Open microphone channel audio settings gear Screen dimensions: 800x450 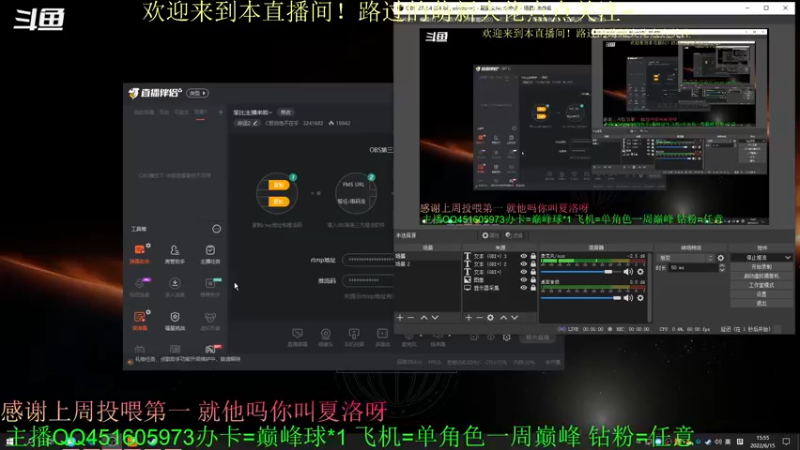point(640,272)
